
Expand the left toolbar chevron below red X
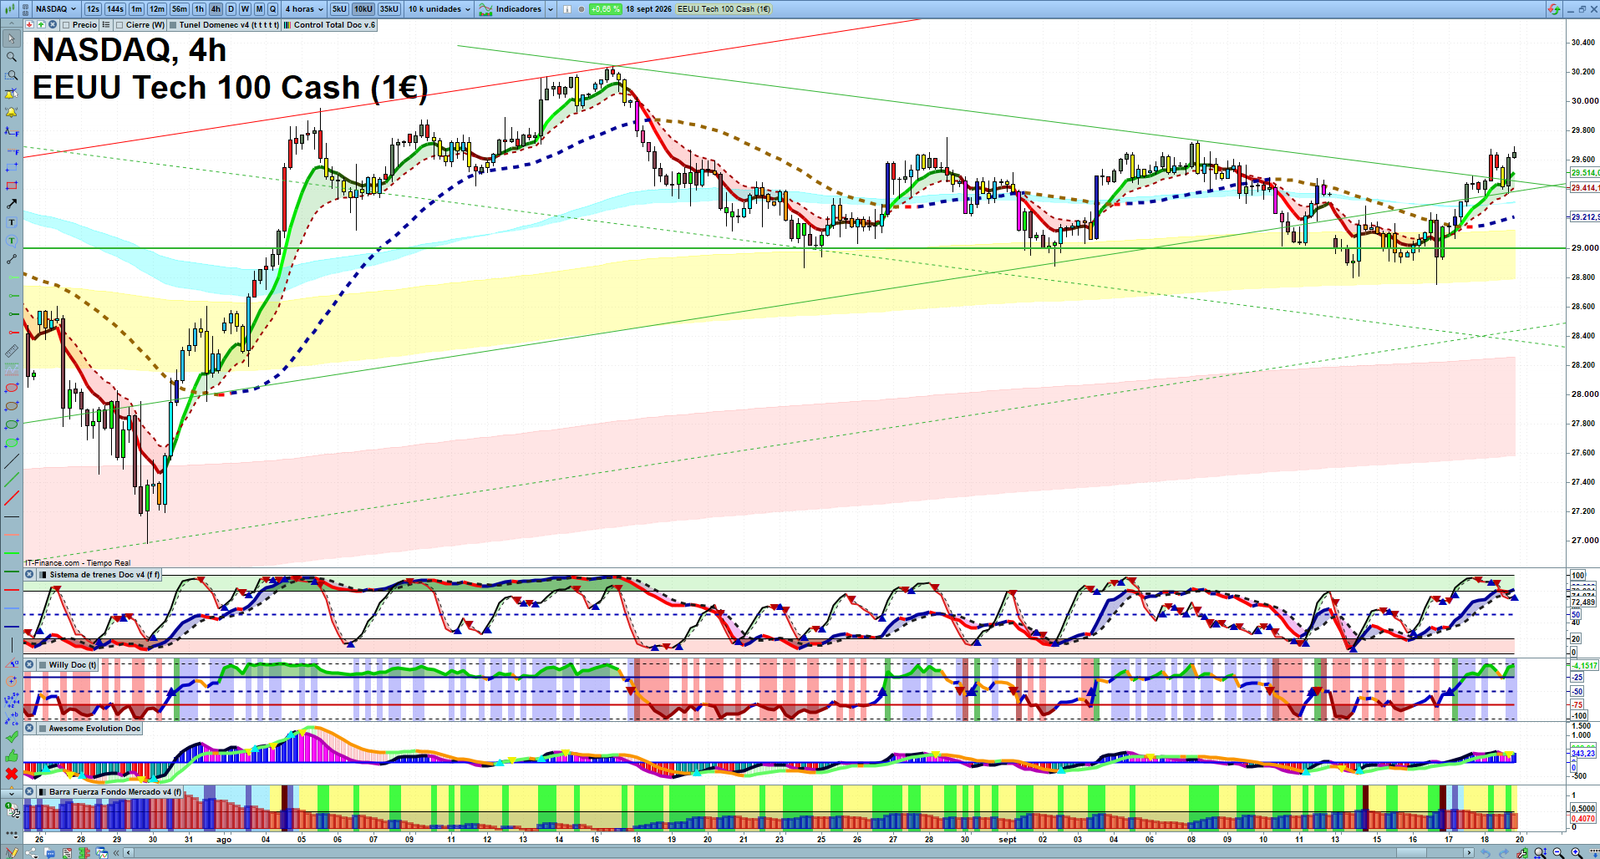point(12,793)
